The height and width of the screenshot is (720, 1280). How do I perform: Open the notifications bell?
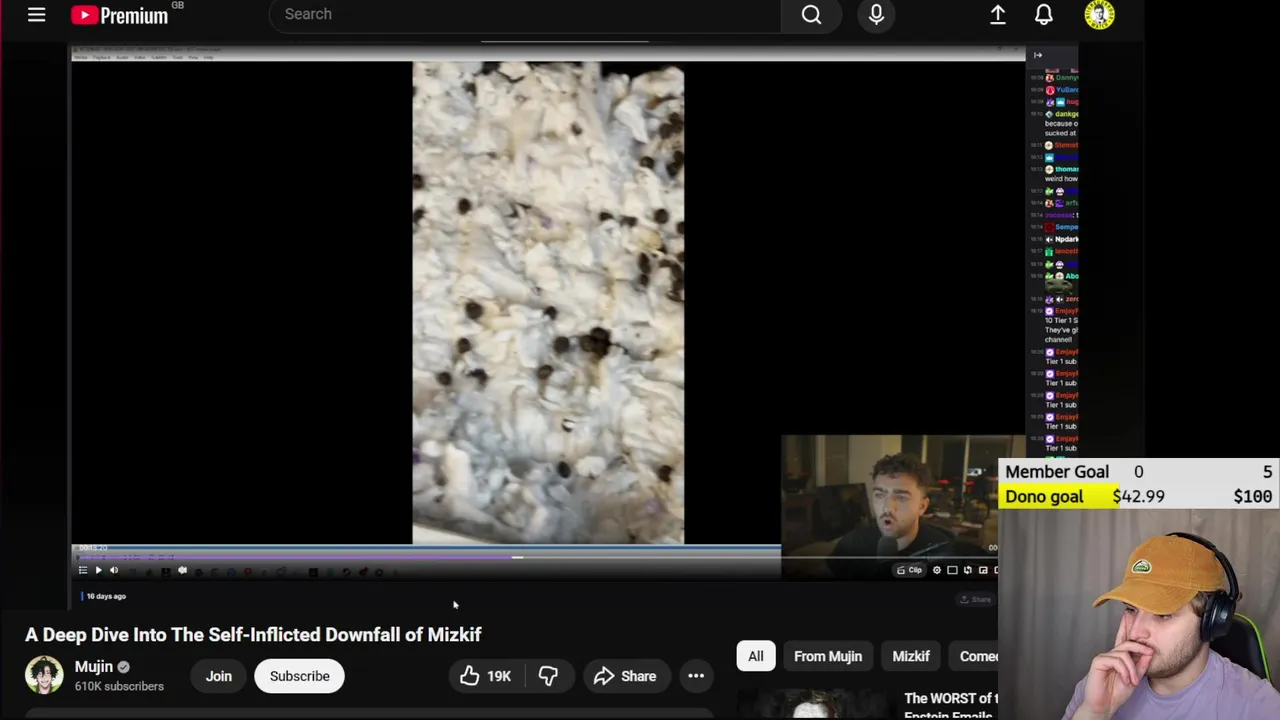coord(1043,15)
